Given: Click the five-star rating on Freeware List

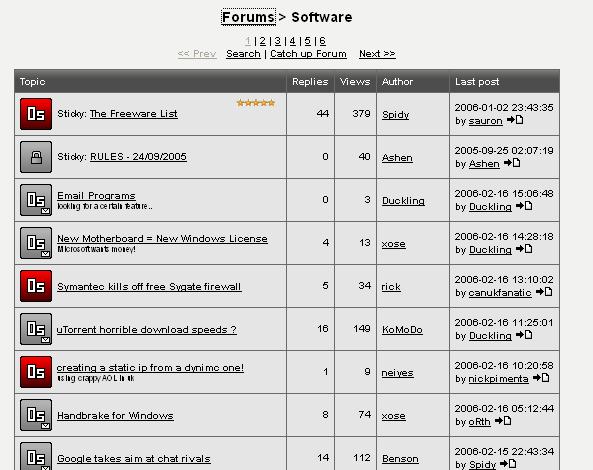Looking at the screenshot, I should click(x=256, y=103).
